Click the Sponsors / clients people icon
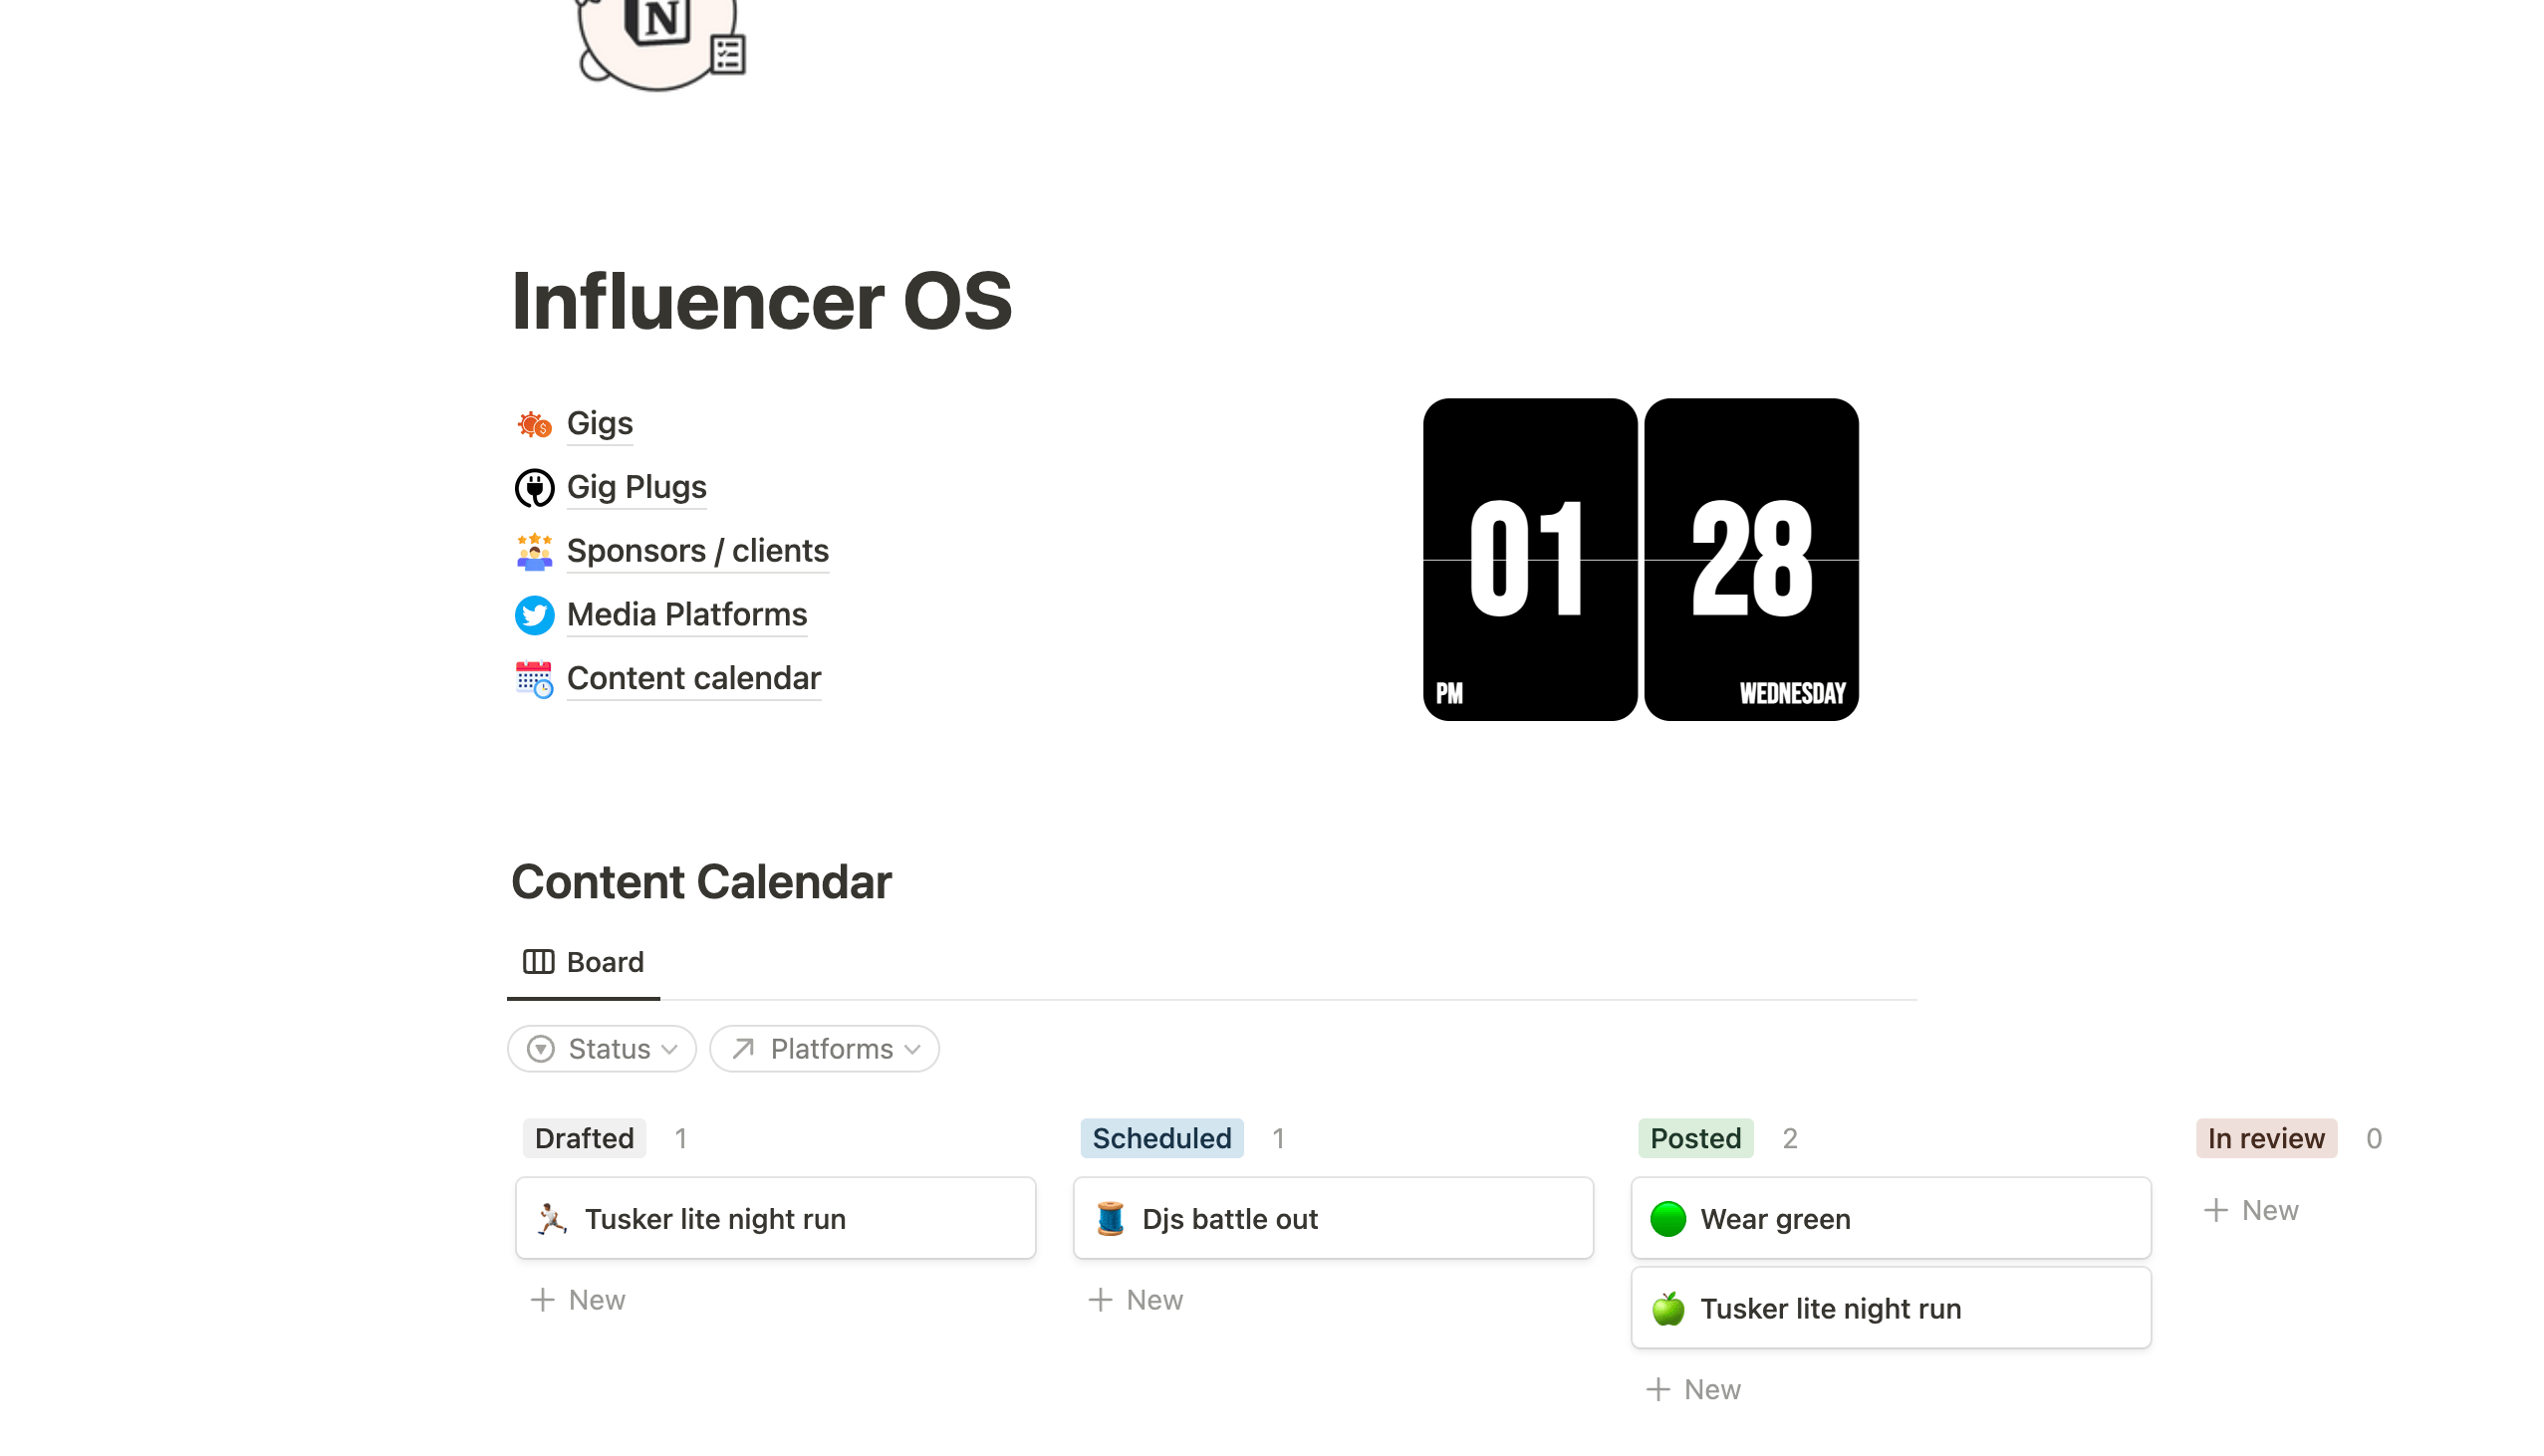 [534, 551]
